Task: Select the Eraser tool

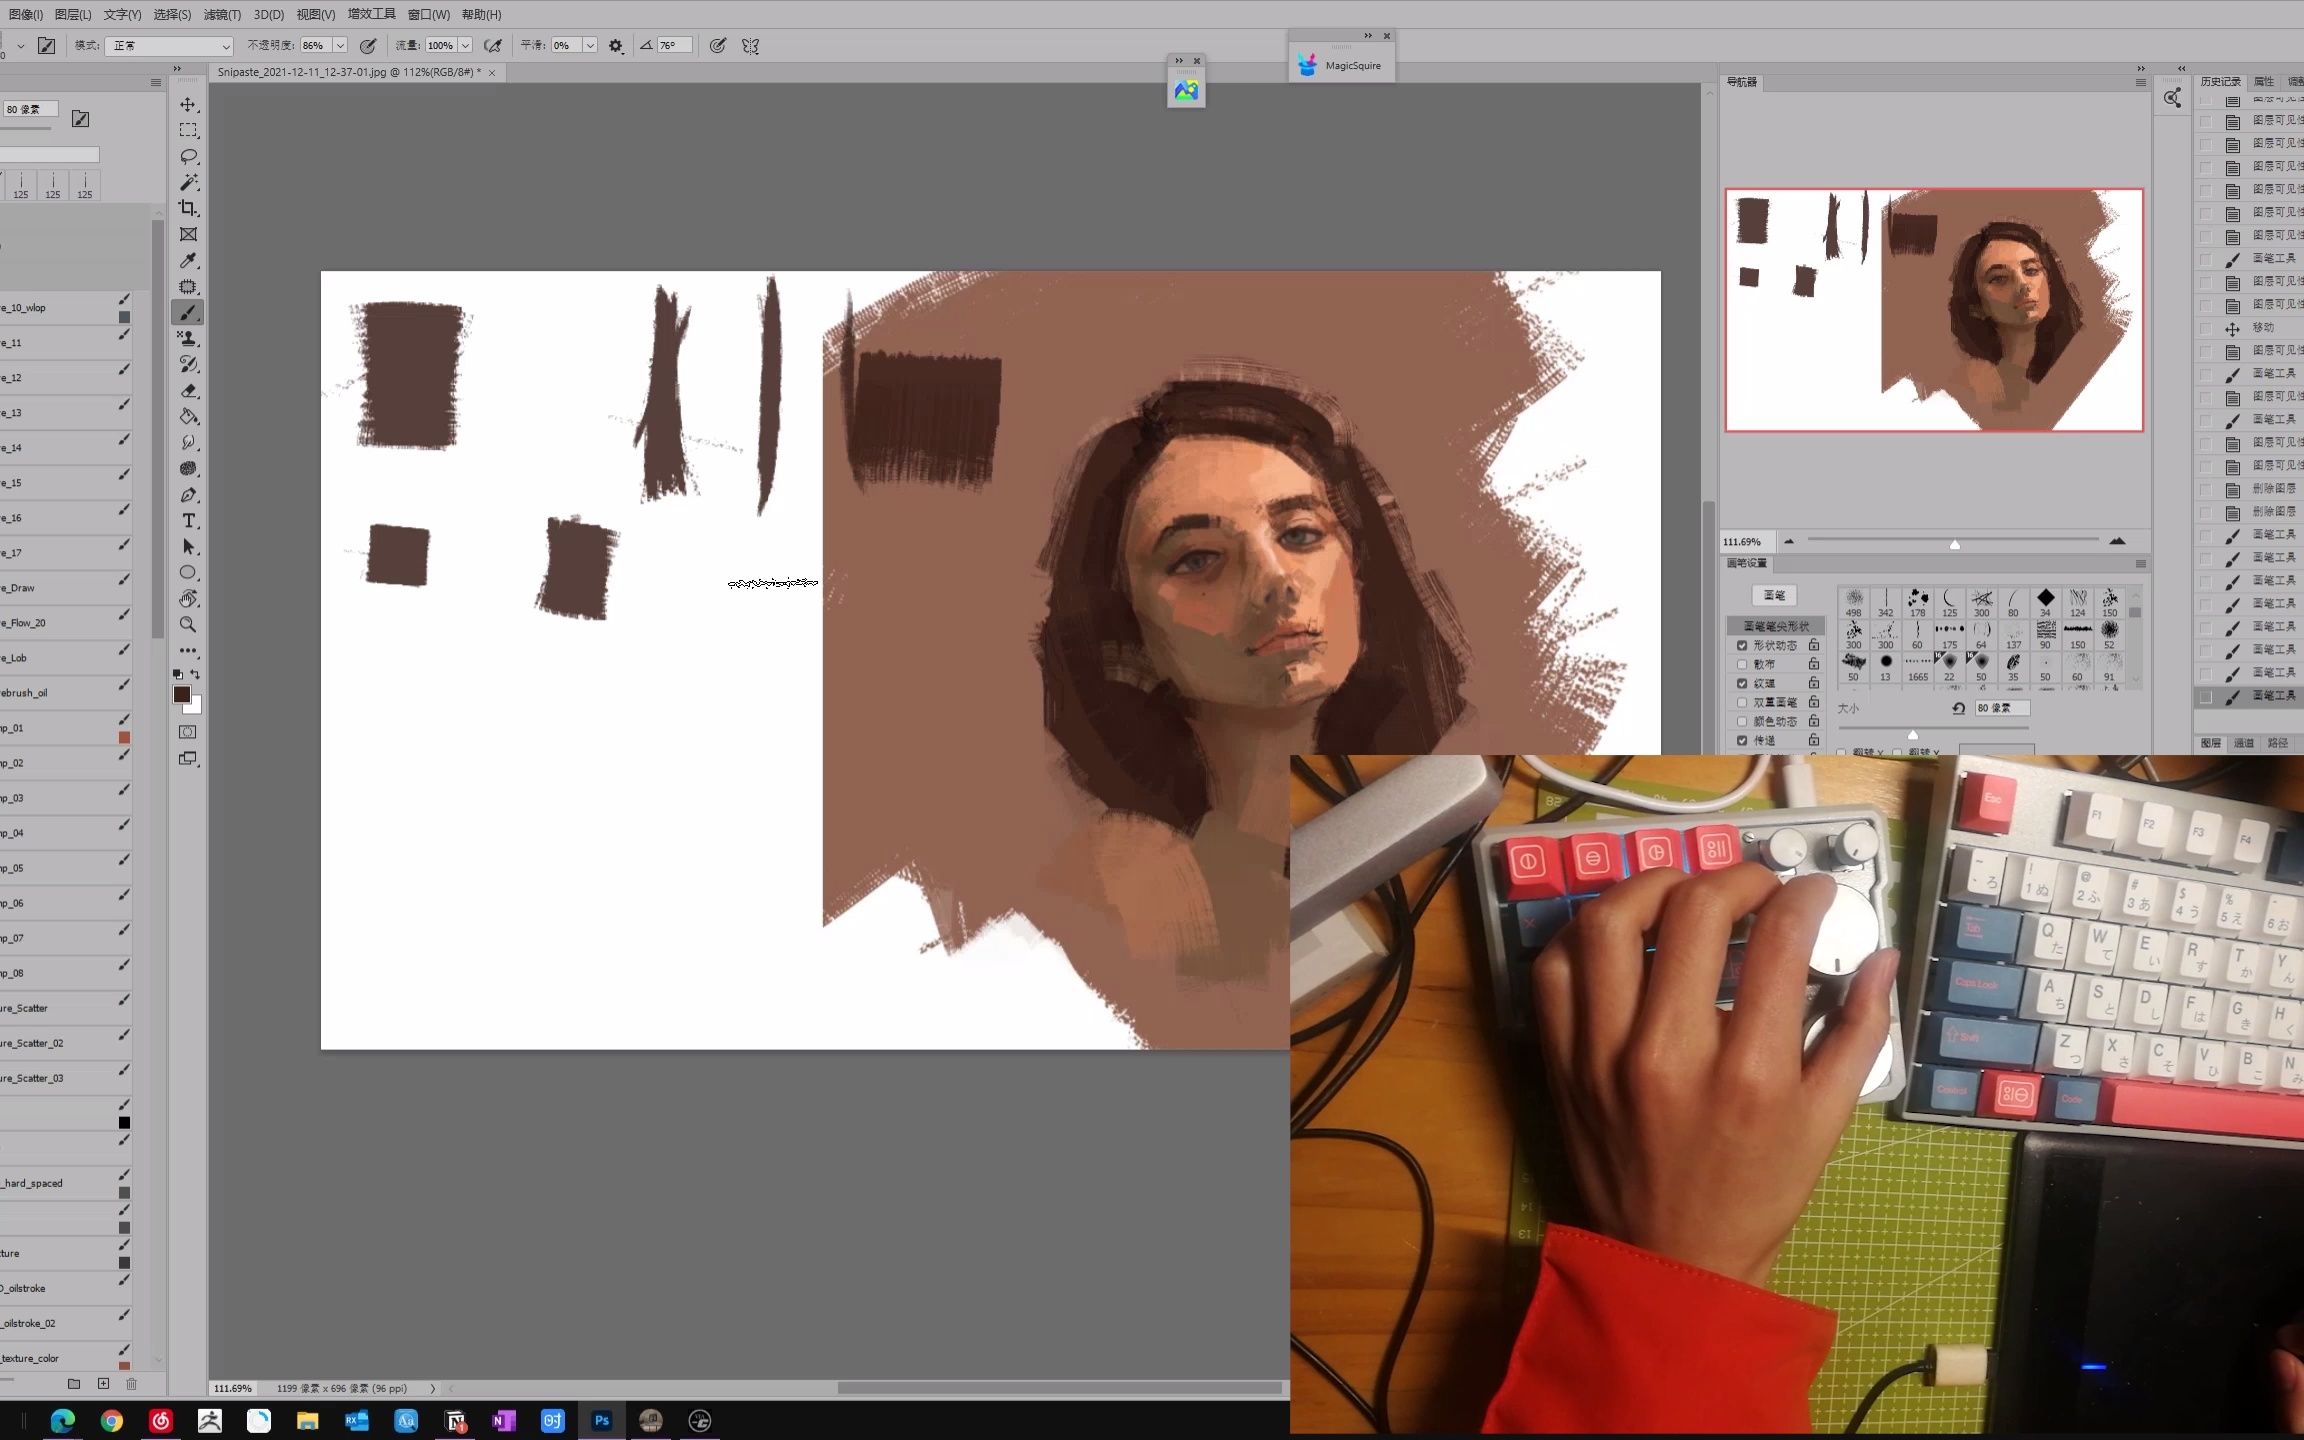Action: (188, 391)
